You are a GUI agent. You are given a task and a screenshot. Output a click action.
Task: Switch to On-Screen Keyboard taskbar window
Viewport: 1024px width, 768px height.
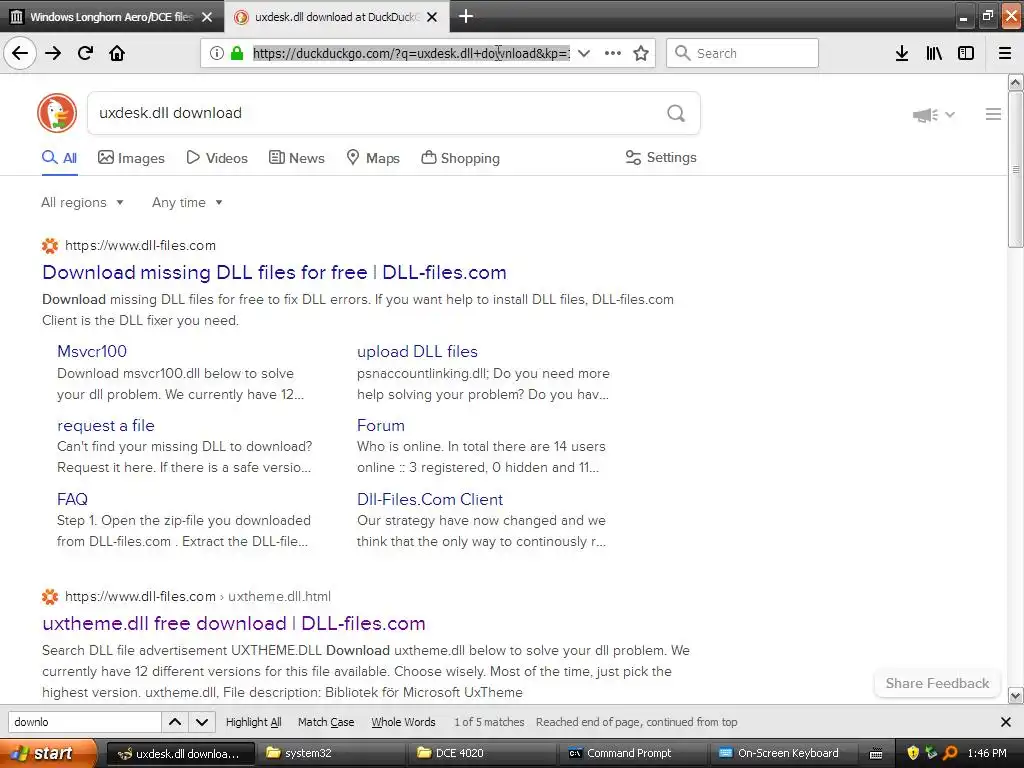click(x=784, y=753)
